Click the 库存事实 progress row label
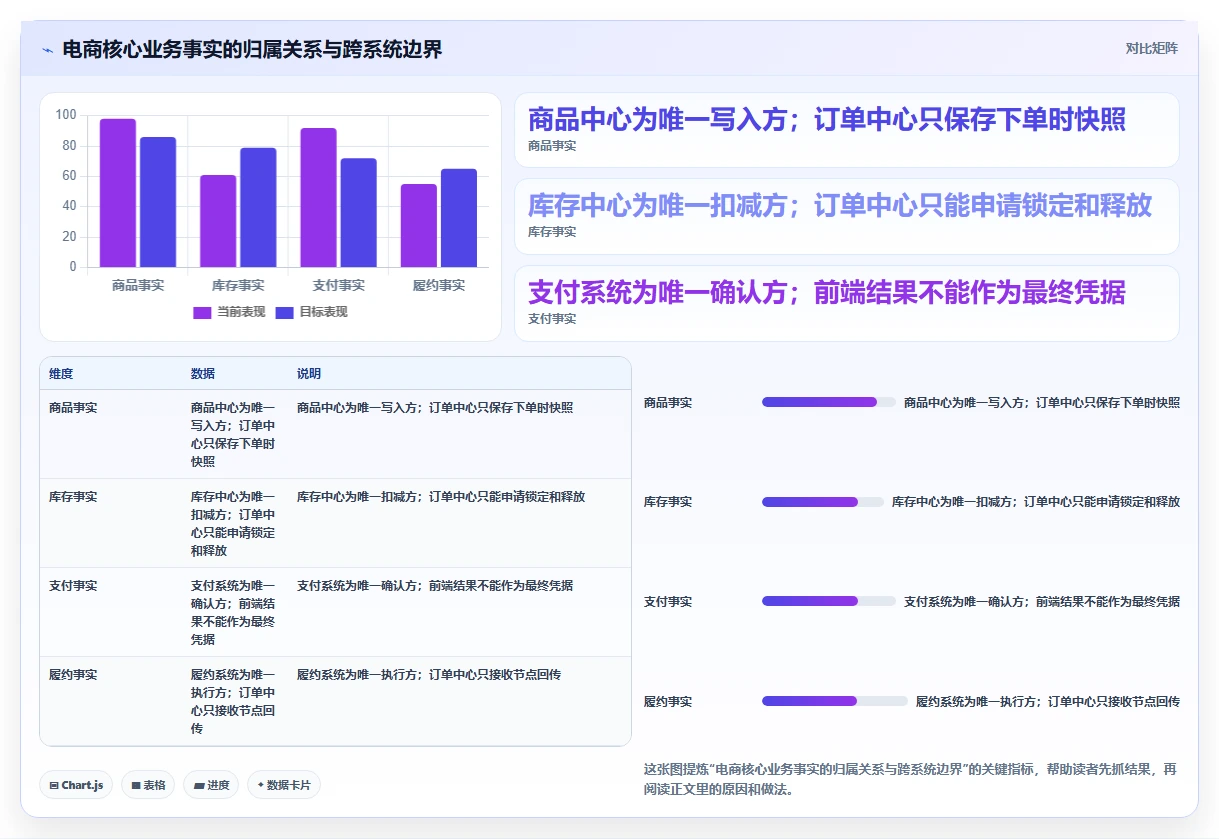 pyautogui.click(x=668, y=502)
